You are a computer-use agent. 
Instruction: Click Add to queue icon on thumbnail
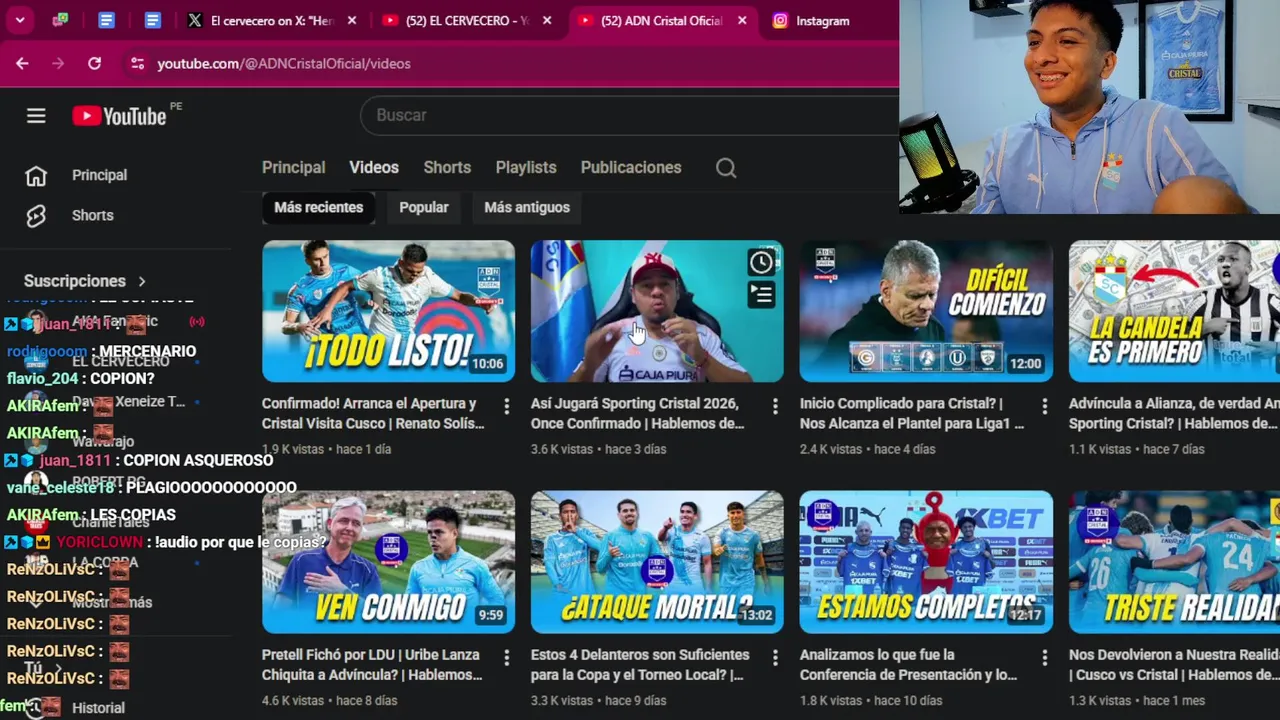762,295
